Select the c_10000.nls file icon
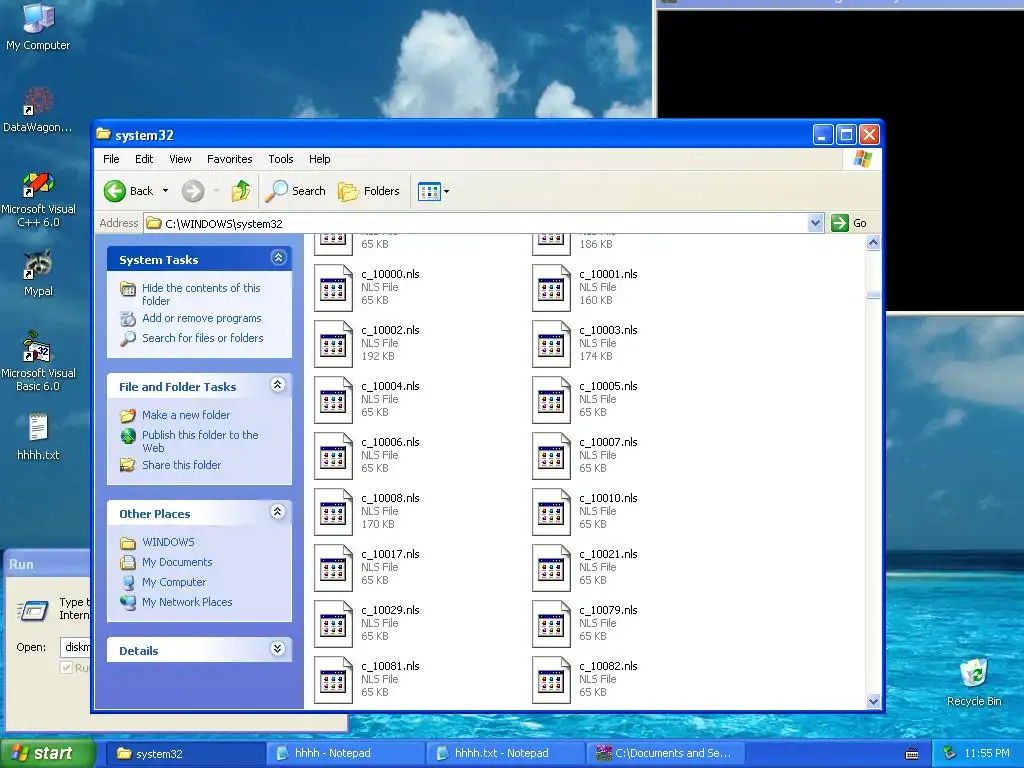The width and height of the screenshot is (1024, 768). click(333, 288)
